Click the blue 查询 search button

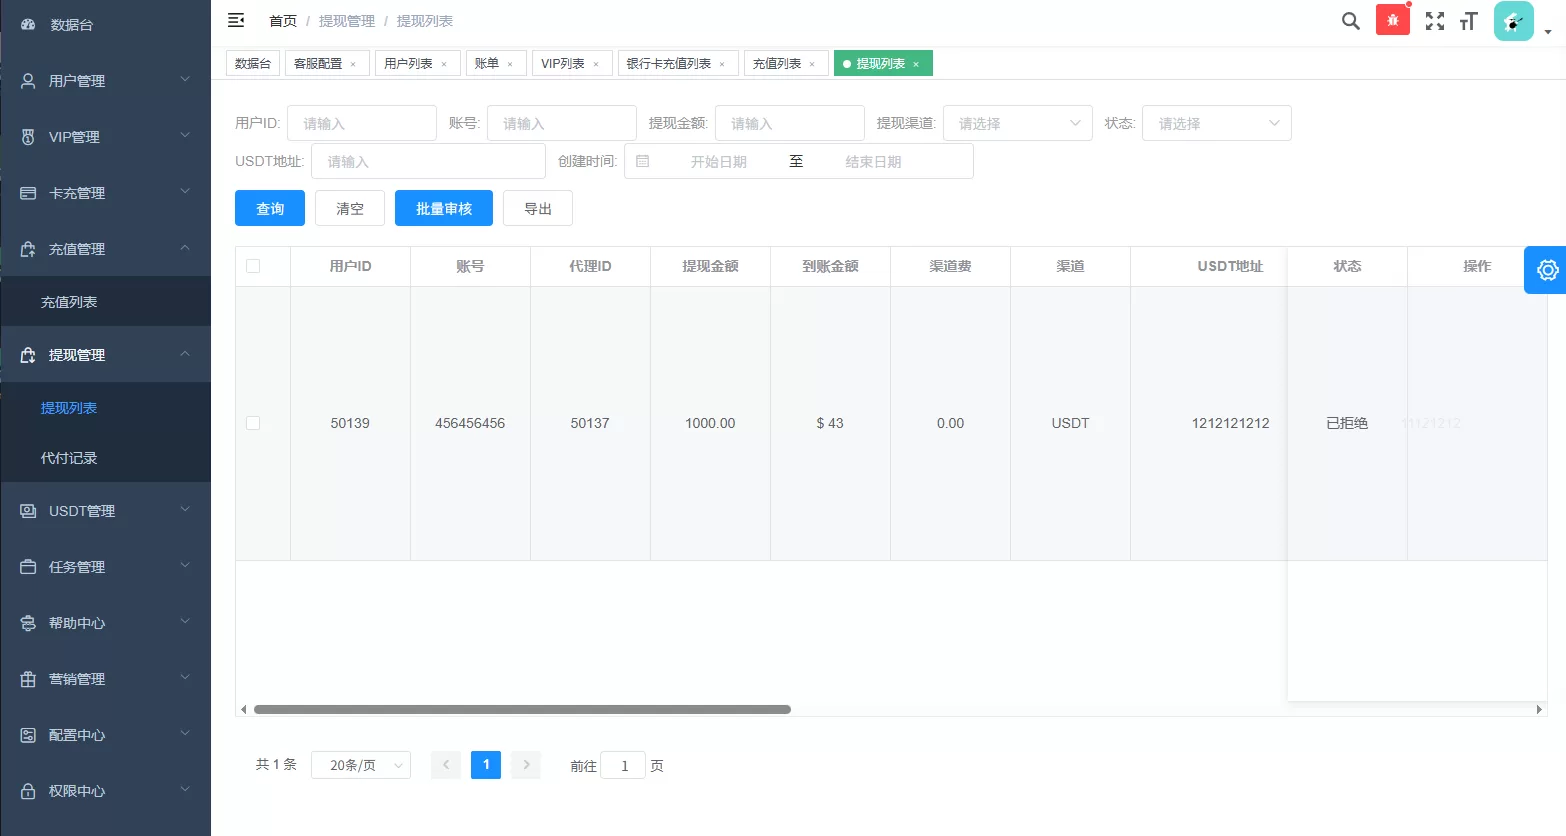click(269, 208)
